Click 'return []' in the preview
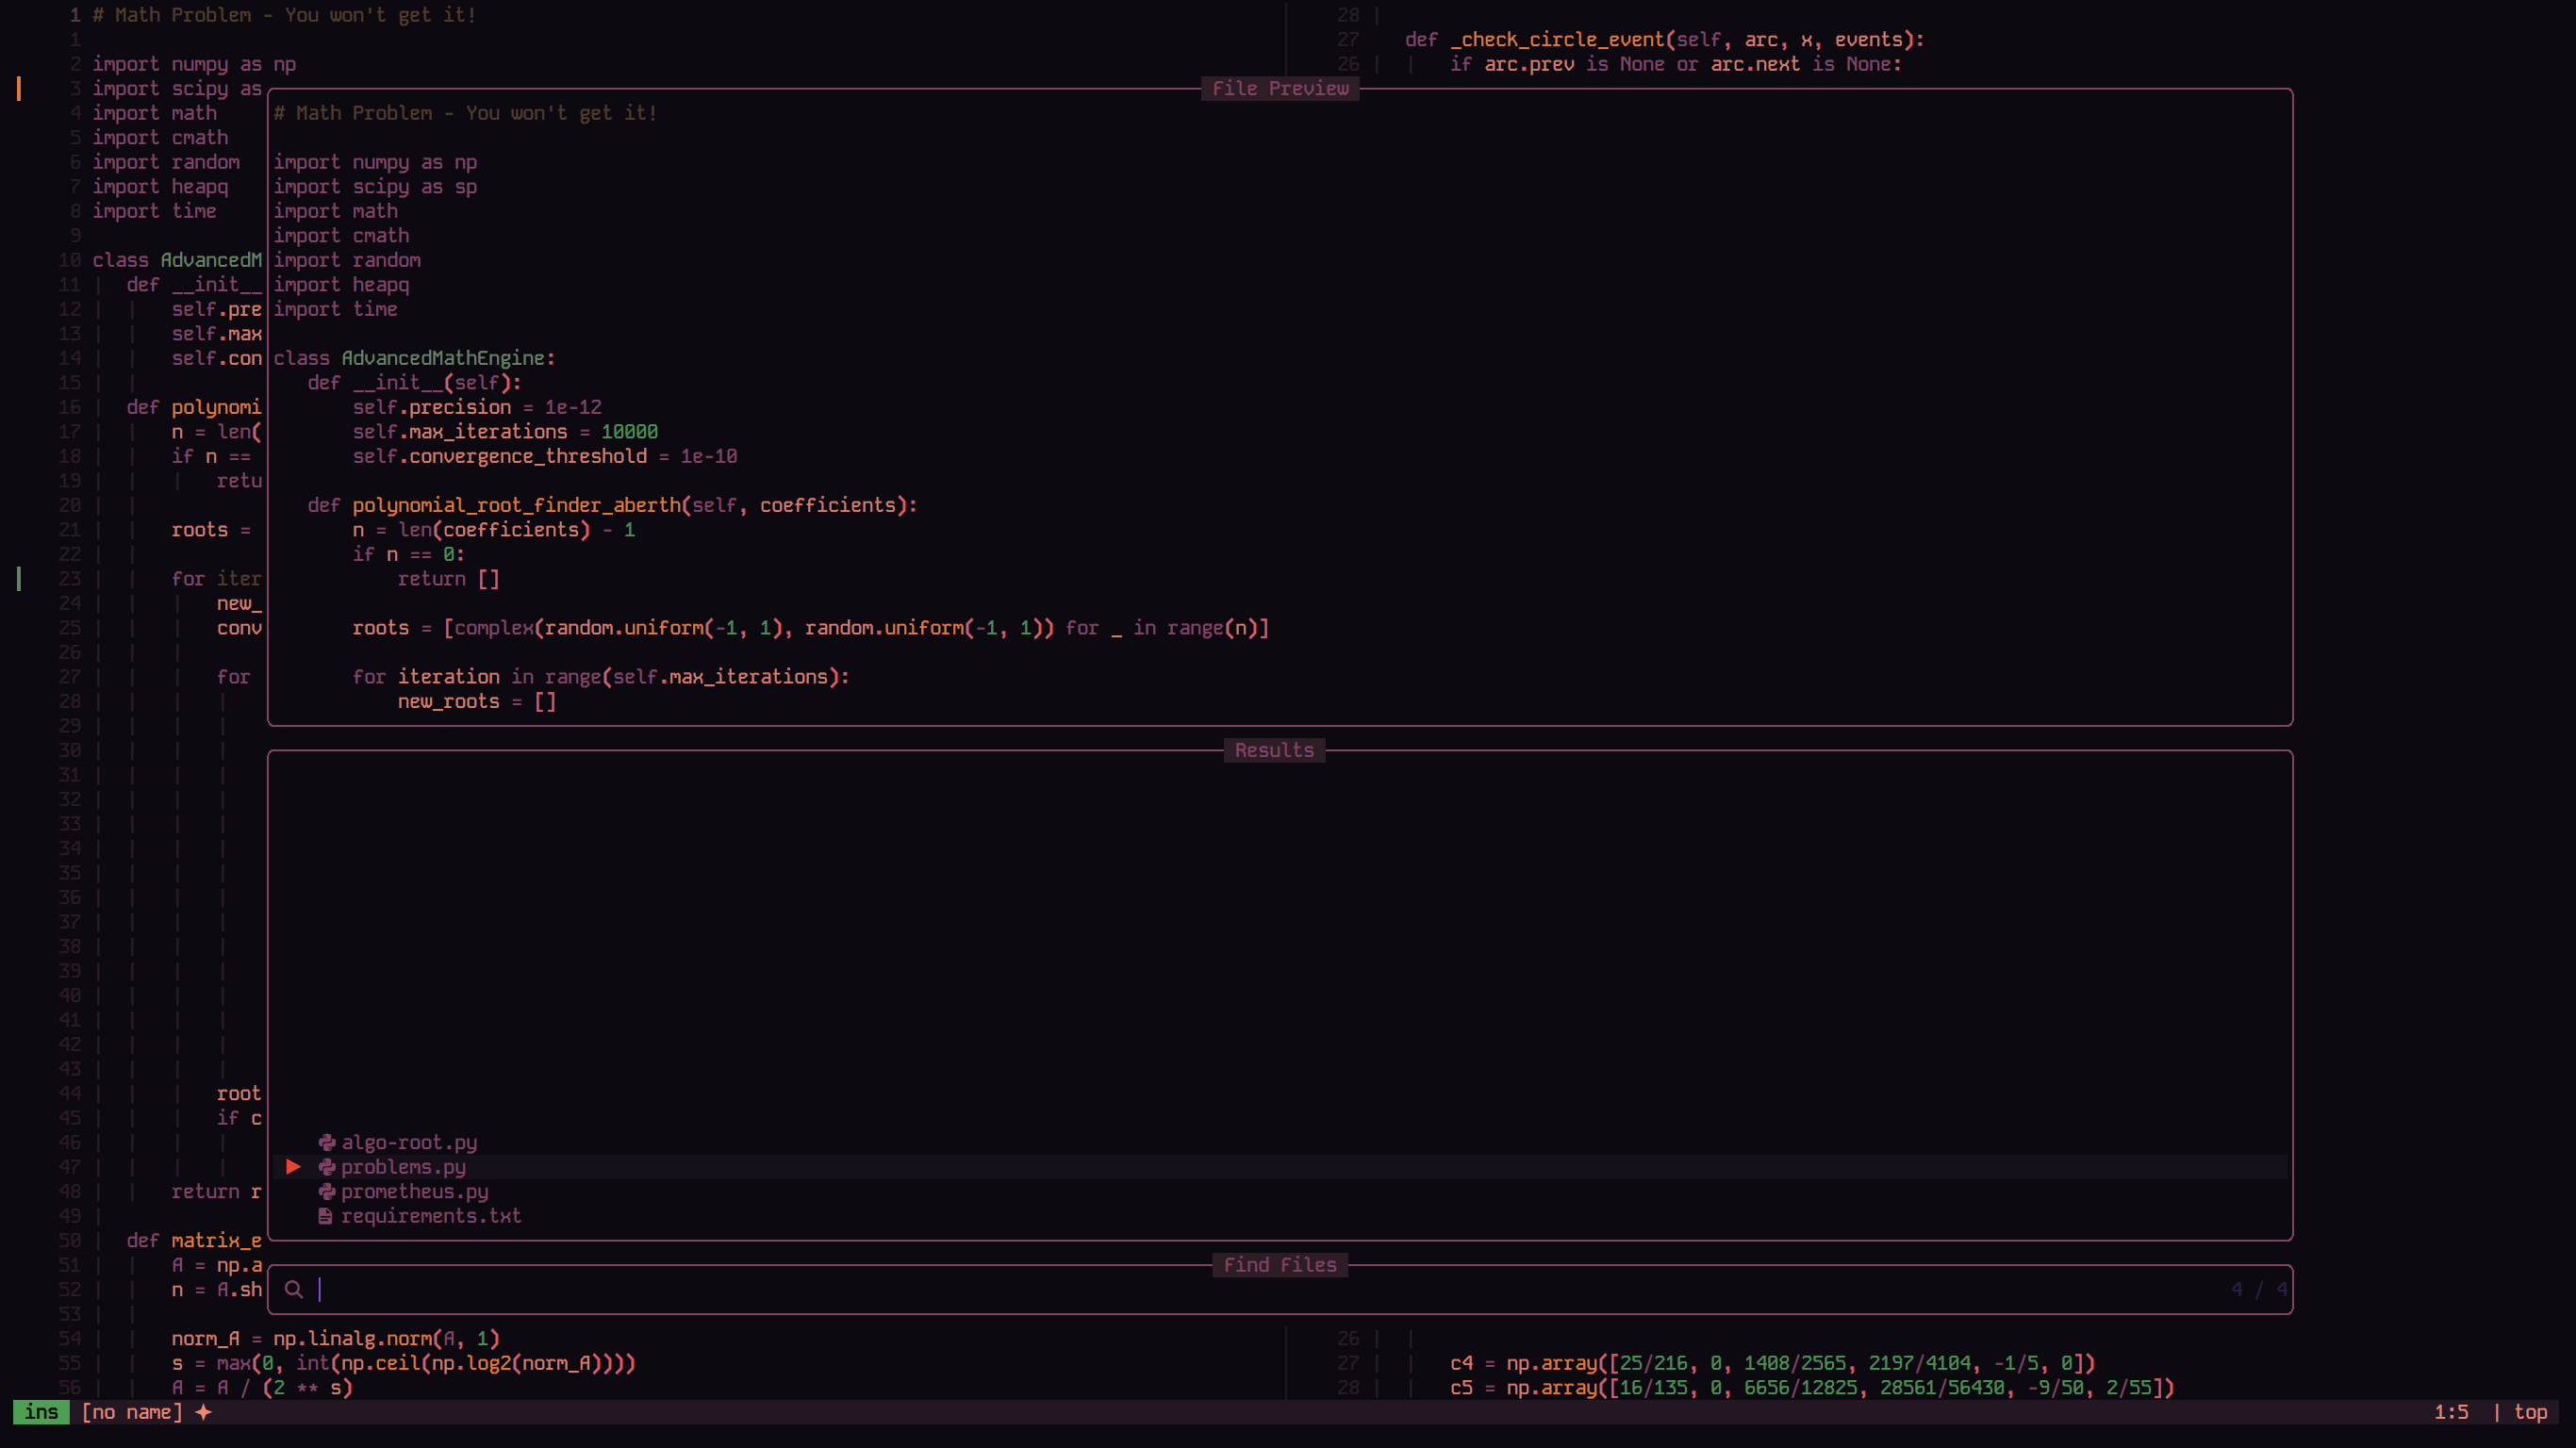This screenshot has height=1448, width=2576. [x=448, y=579]
